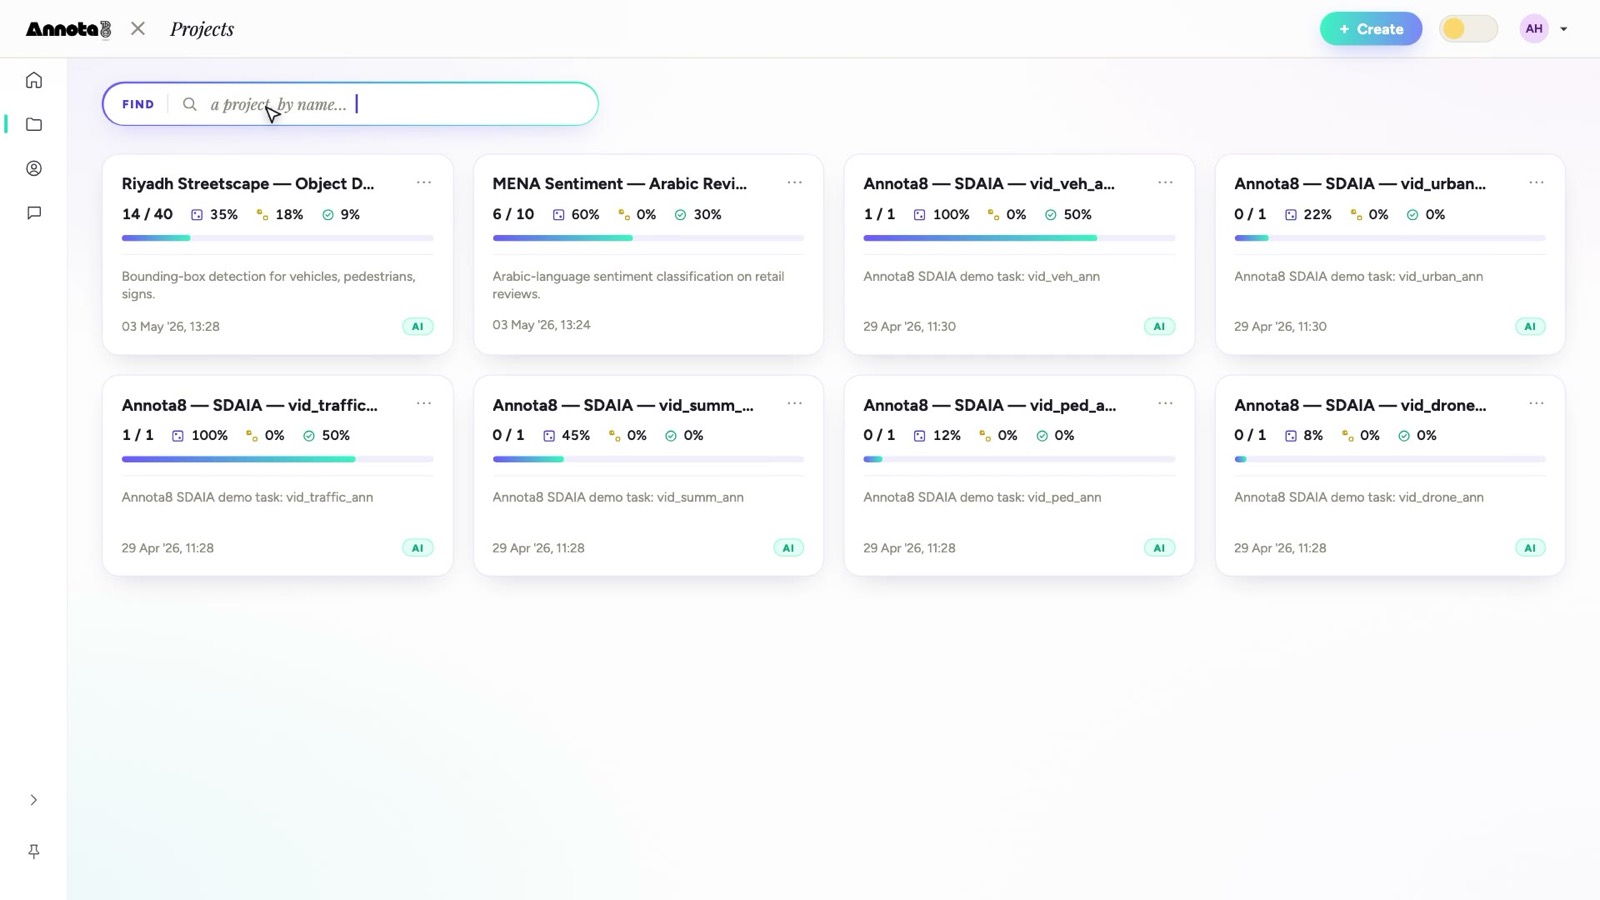Click the Arabic-language sentiment description text
Viewport: 1600px width, 900px height.
638,285
